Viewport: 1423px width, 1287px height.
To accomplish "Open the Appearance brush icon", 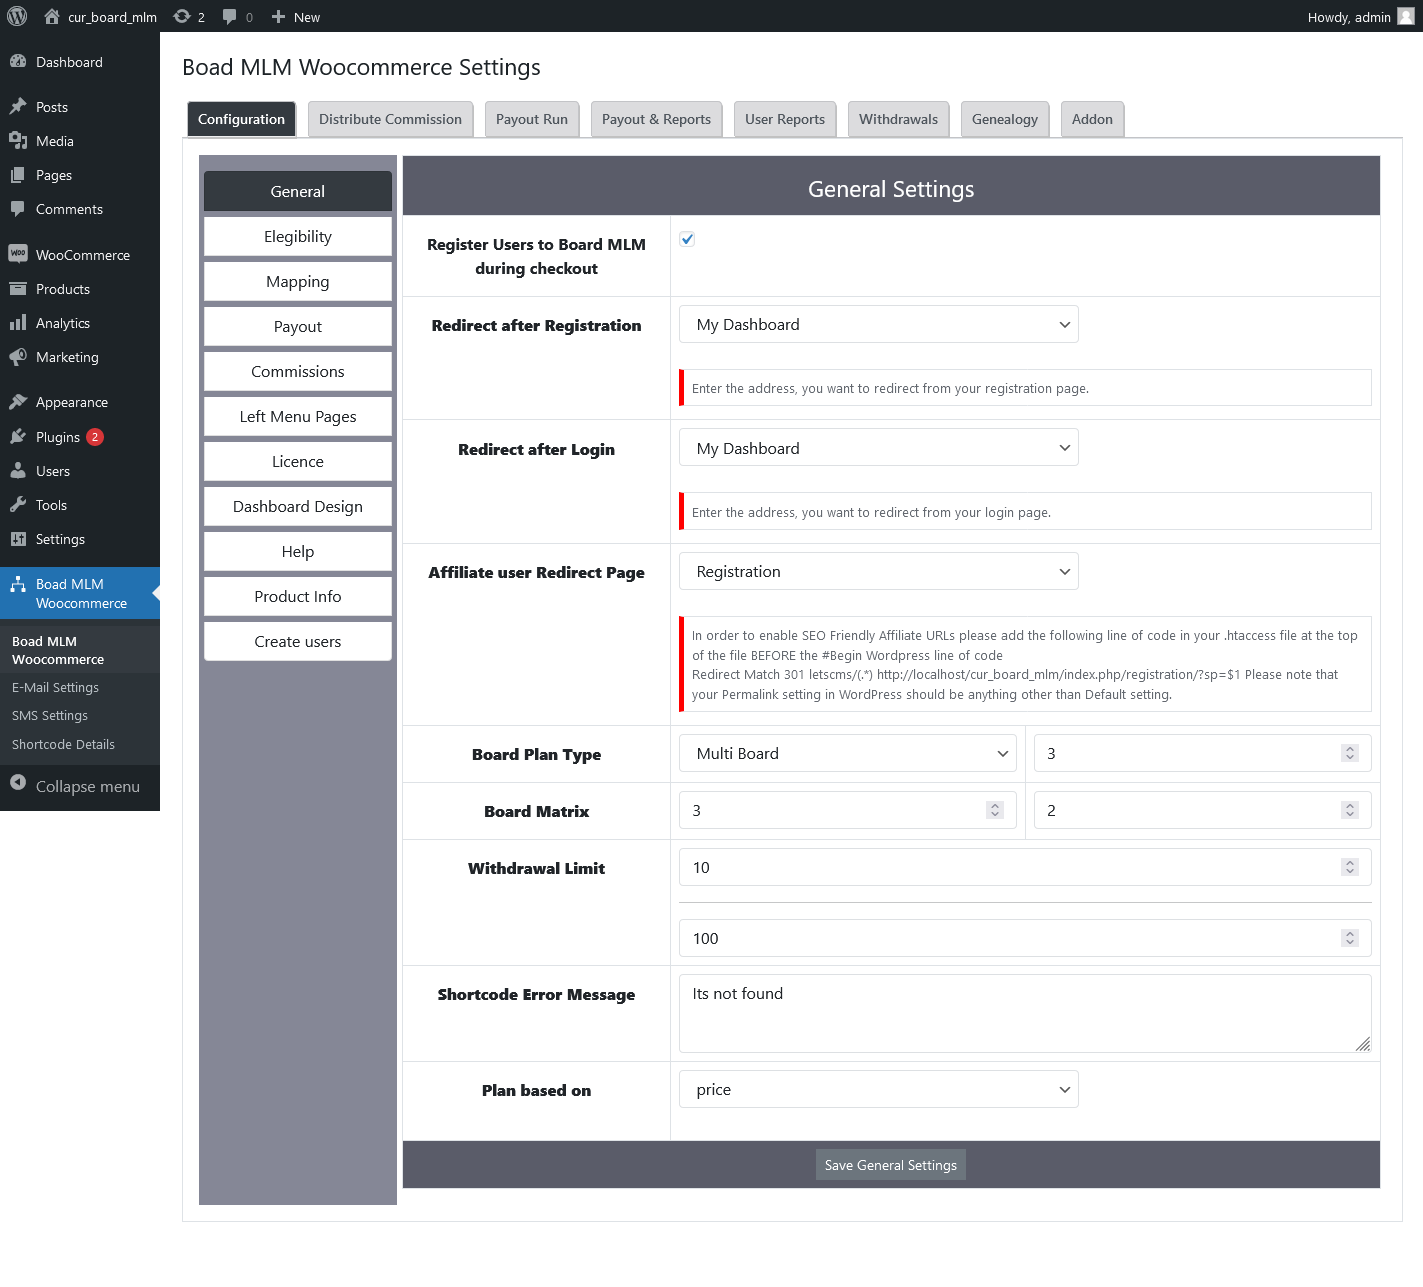I will tap(20, 401).
